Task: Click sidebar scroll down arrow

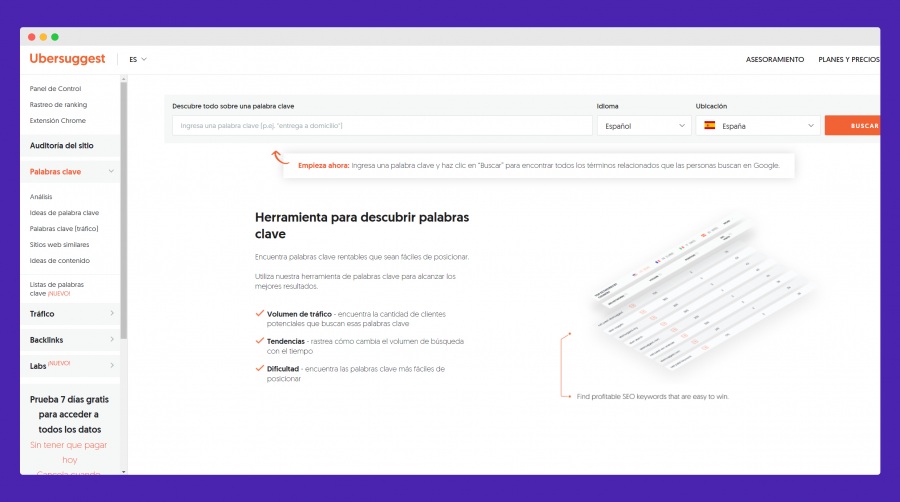Action: [x=123, y=472]
